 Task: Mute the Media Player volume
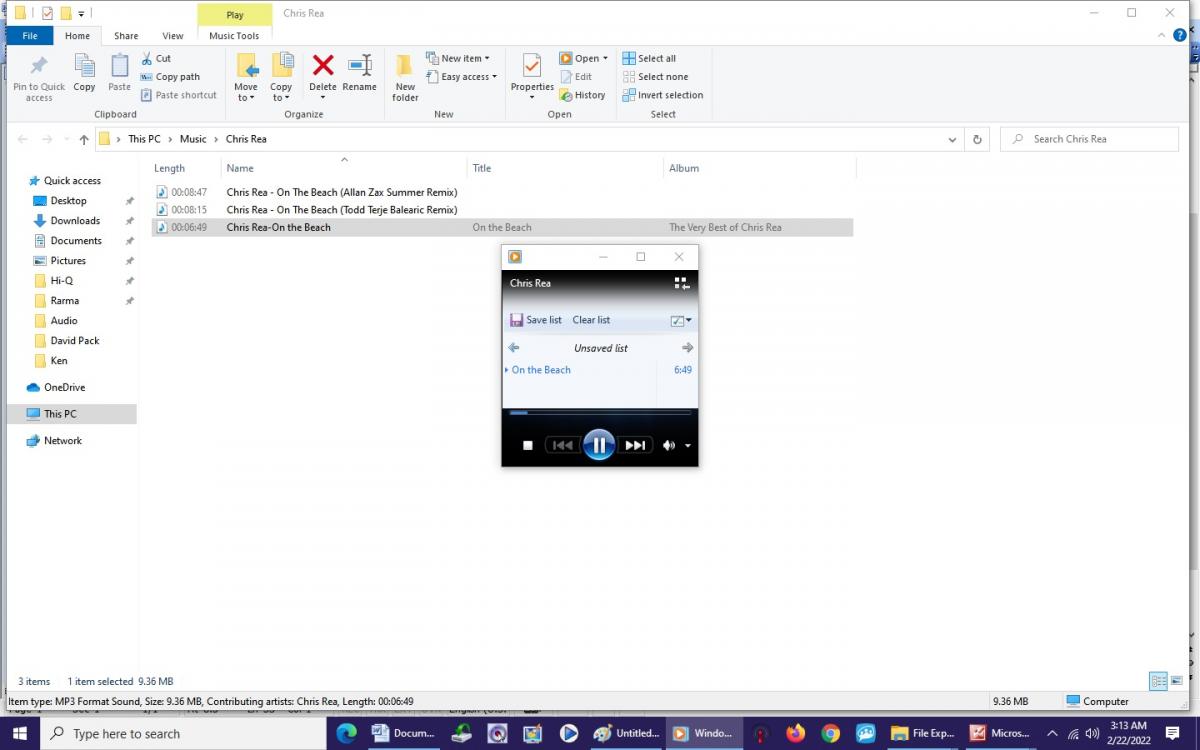[x=669, y=446]
